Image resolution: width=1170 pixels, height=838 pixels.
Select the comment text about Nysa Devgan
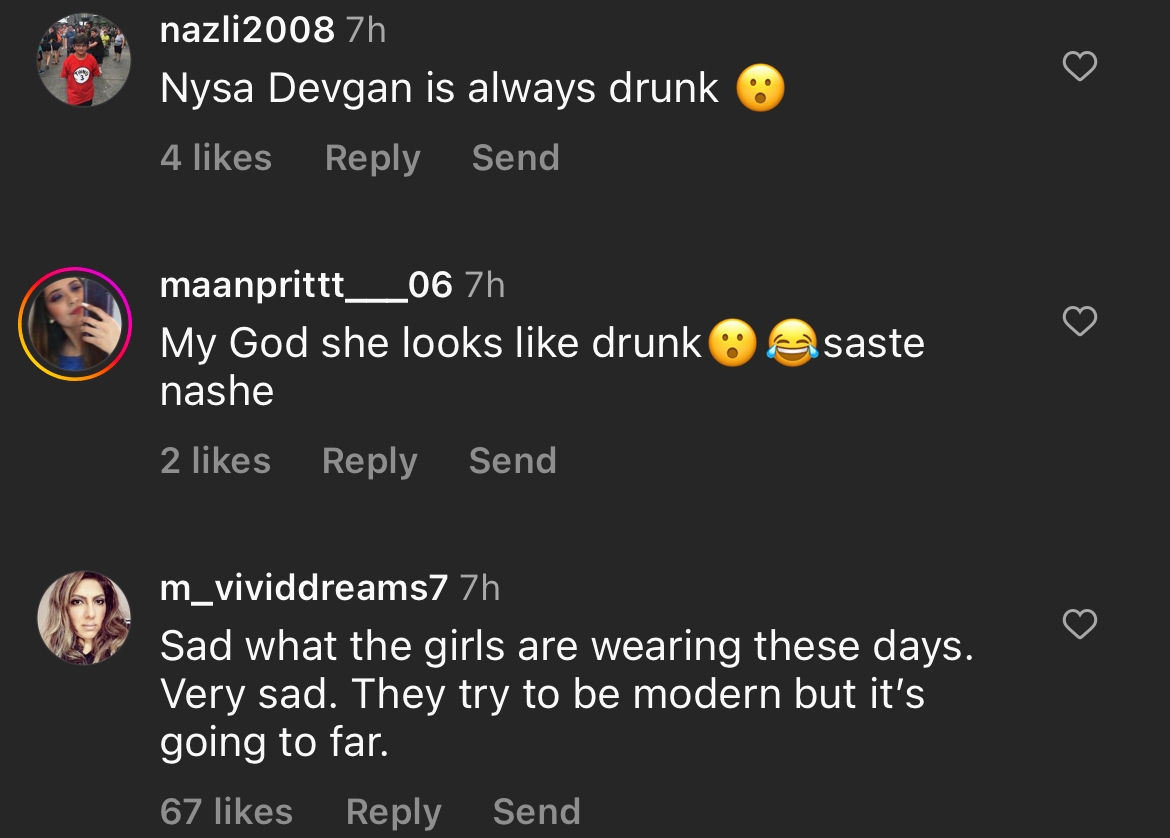(439, 89)
